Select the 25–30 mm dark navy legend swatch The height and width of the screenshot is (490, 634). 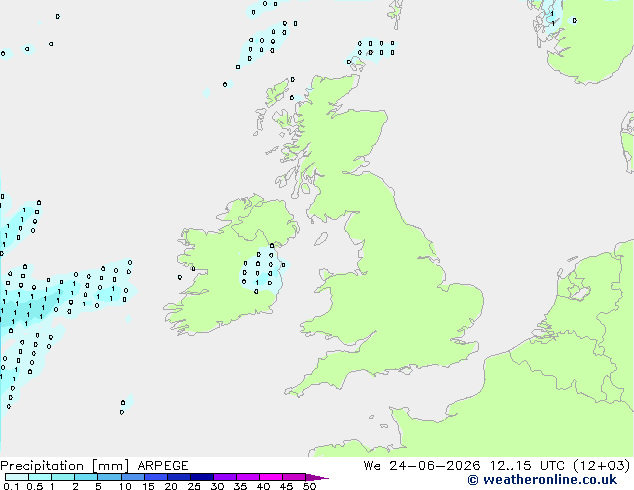(x=202, y=477)
